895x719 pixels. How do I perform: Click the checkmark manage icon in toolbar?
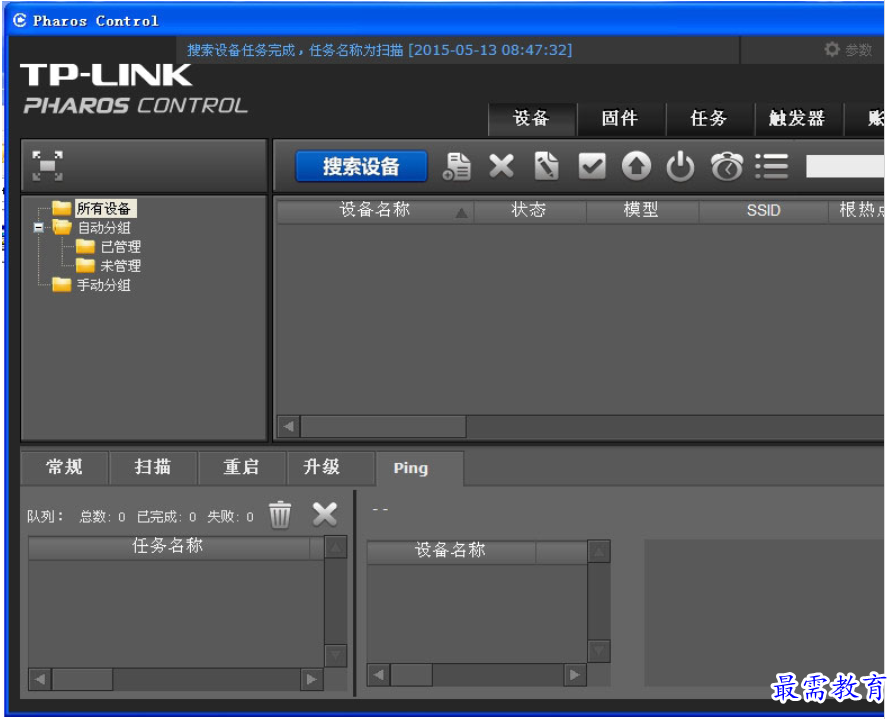coord(592,167)
